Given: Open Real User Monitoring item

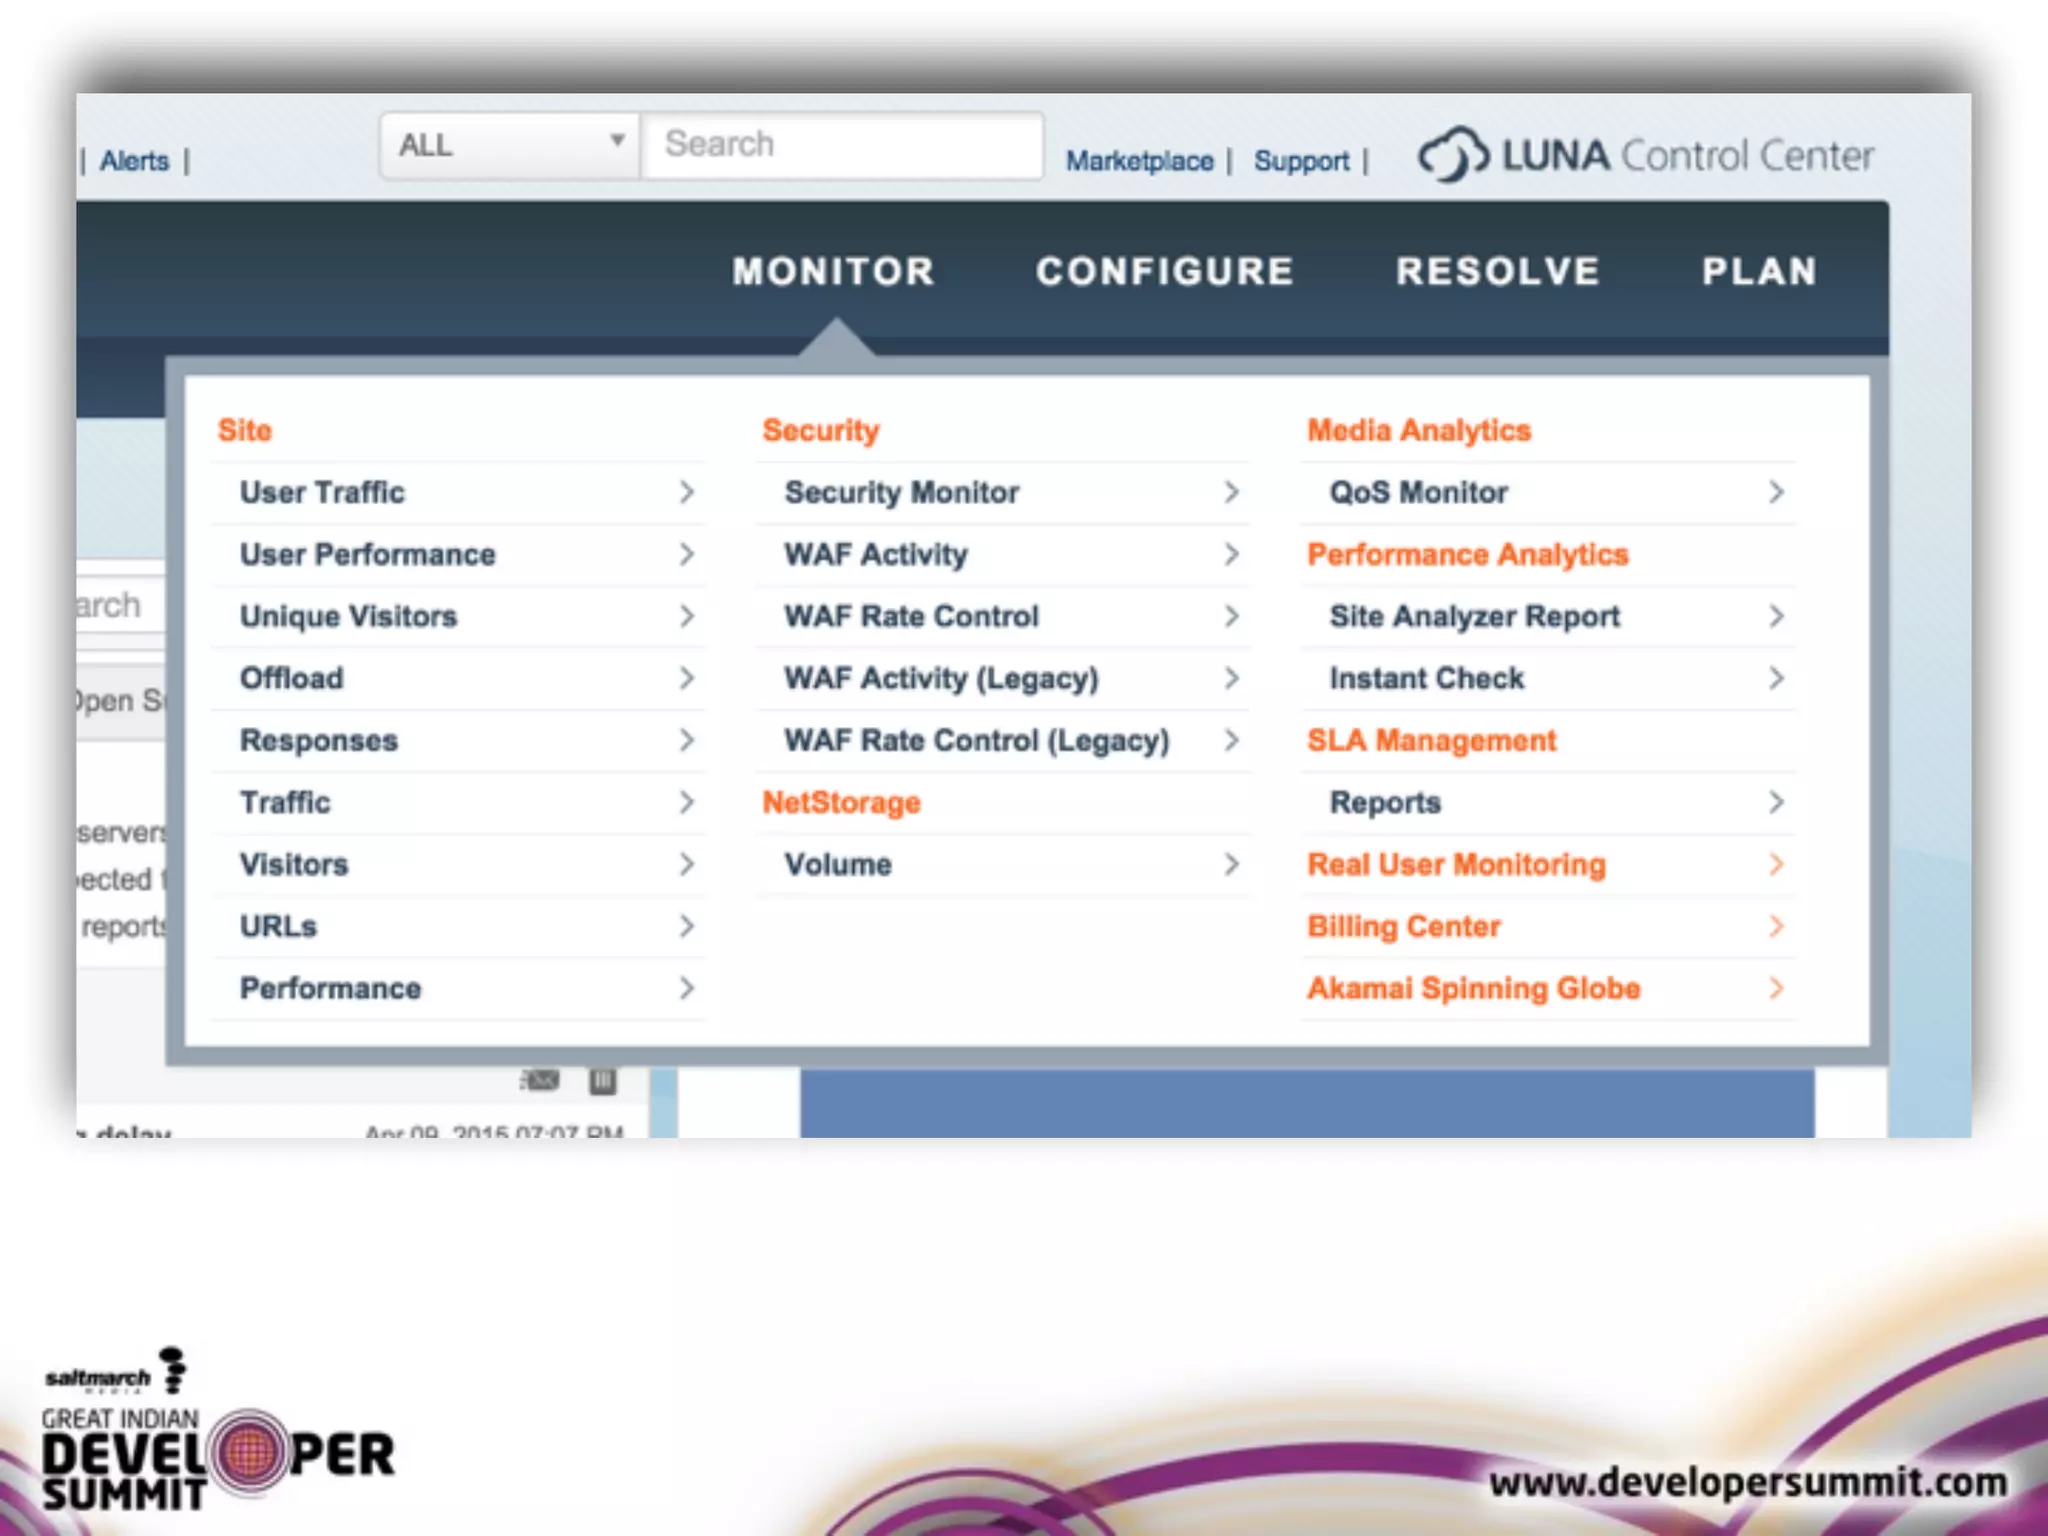Looking at the screenshot, I should [x=1456, y=864].
